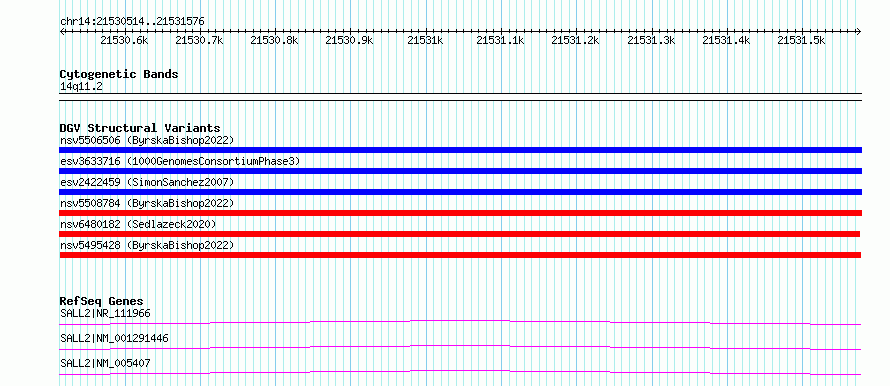Image resolution: width=890 pixels, height=386 pixels.
Task: Select the Cytogenetic Bands track title
Action: tap(119, 74)
